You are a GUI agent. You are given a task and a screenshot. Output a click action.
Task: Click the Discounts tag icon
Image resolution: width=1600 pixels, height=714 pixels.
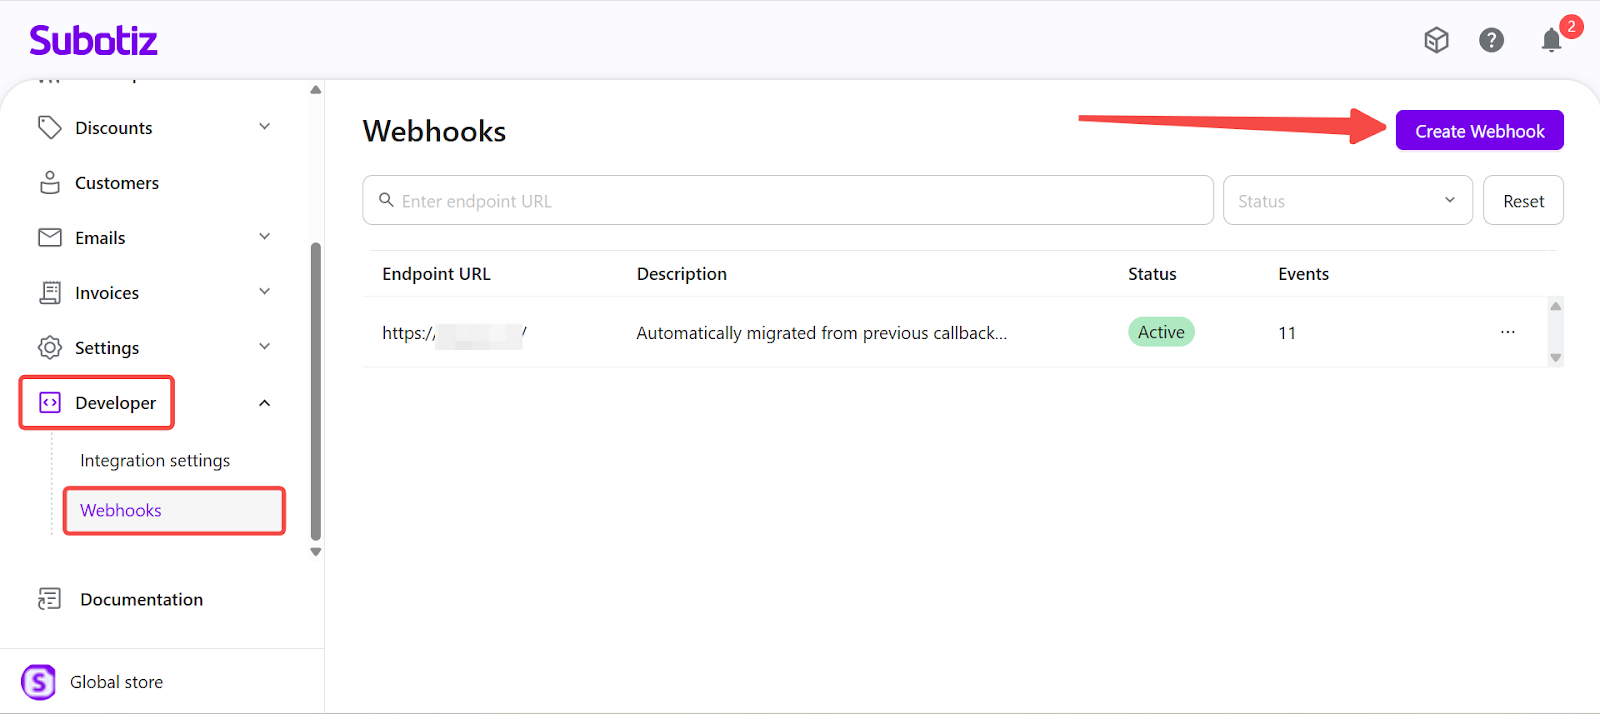coord(50,128)
